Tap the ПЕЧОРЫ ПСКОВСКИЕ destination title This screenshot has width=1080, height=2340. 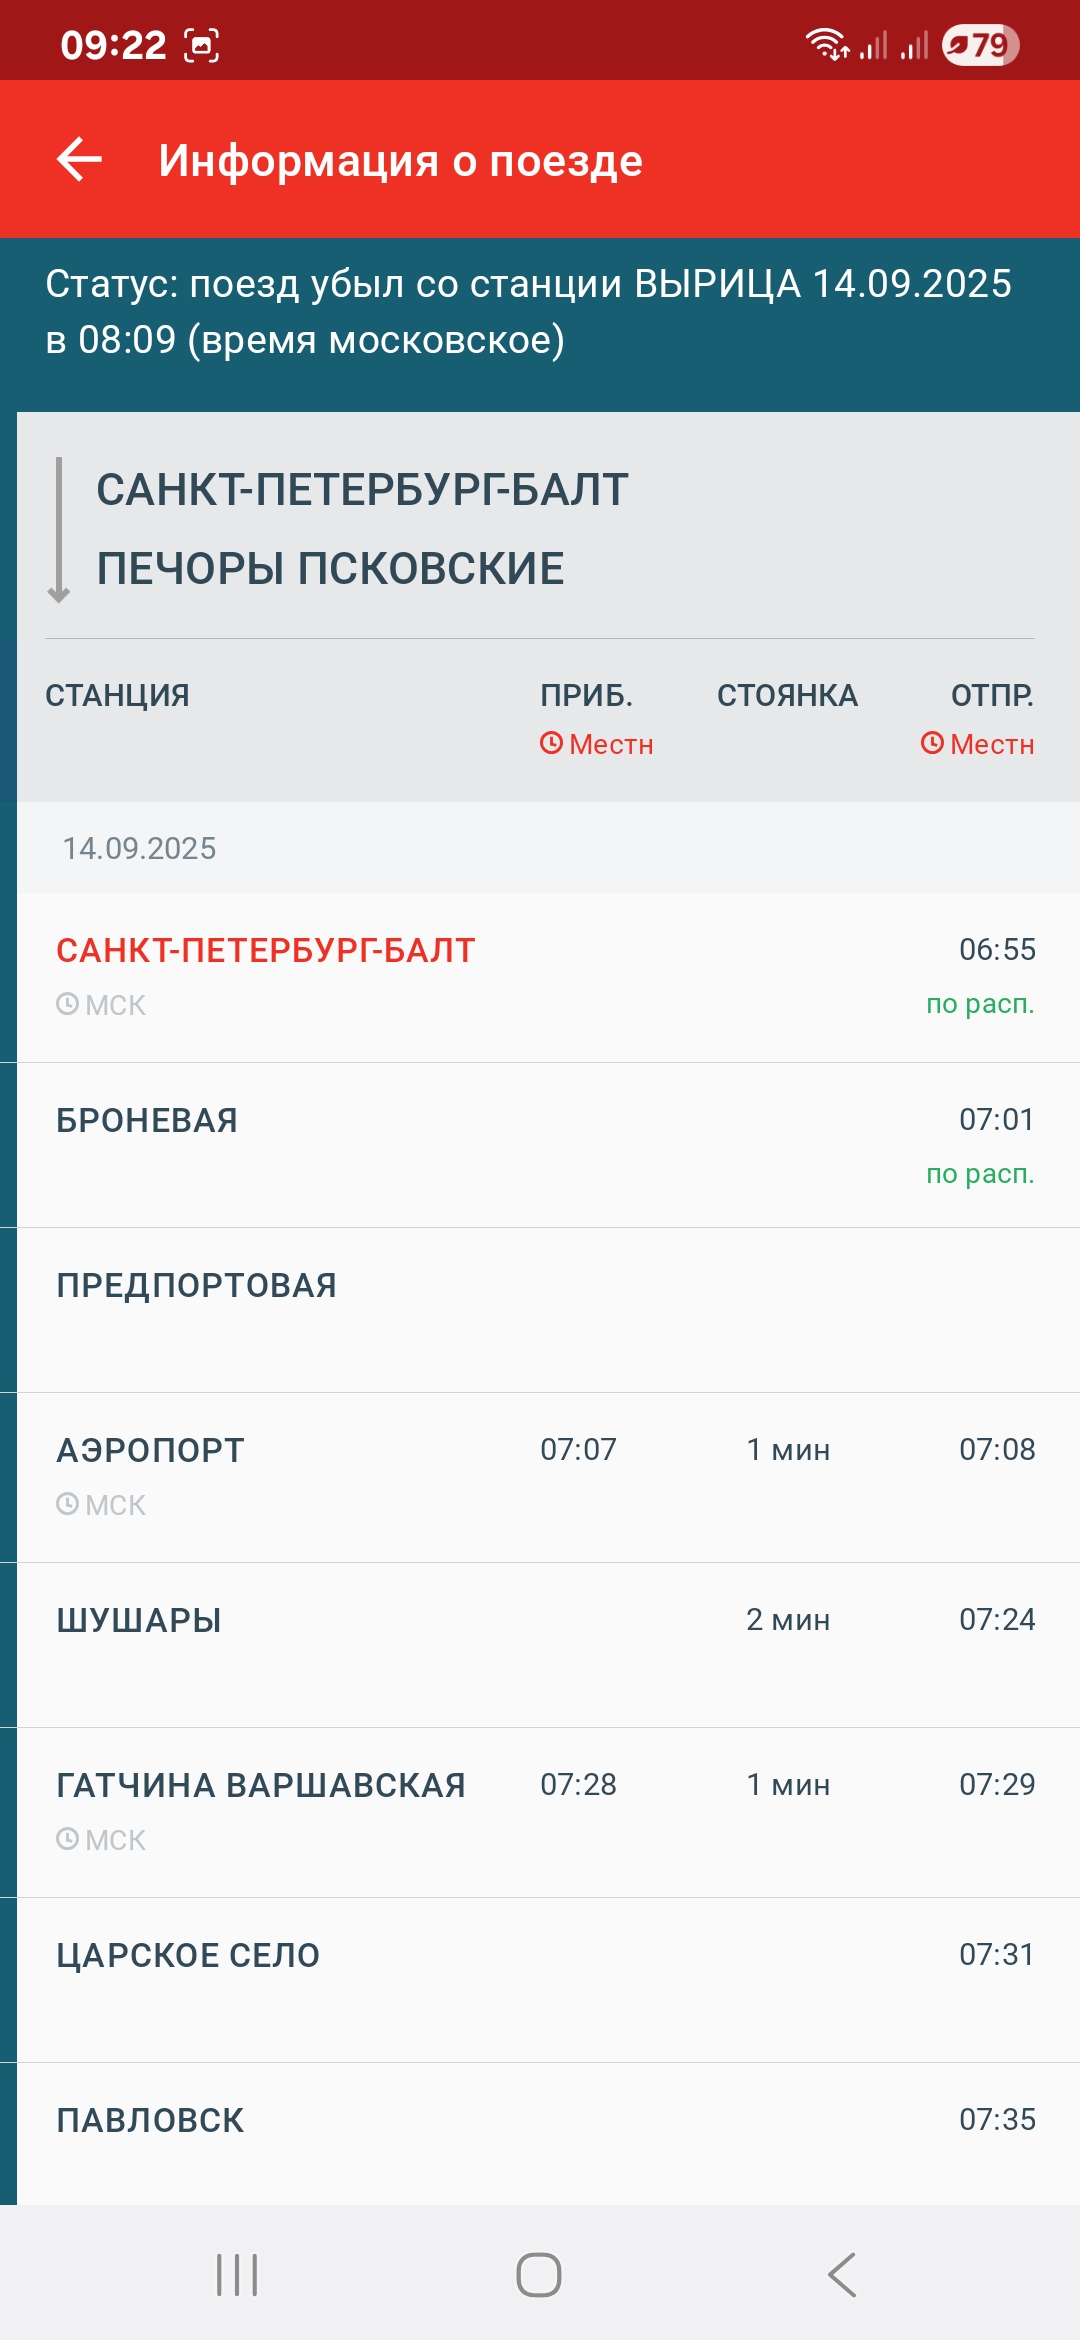[x=330, y=569]
